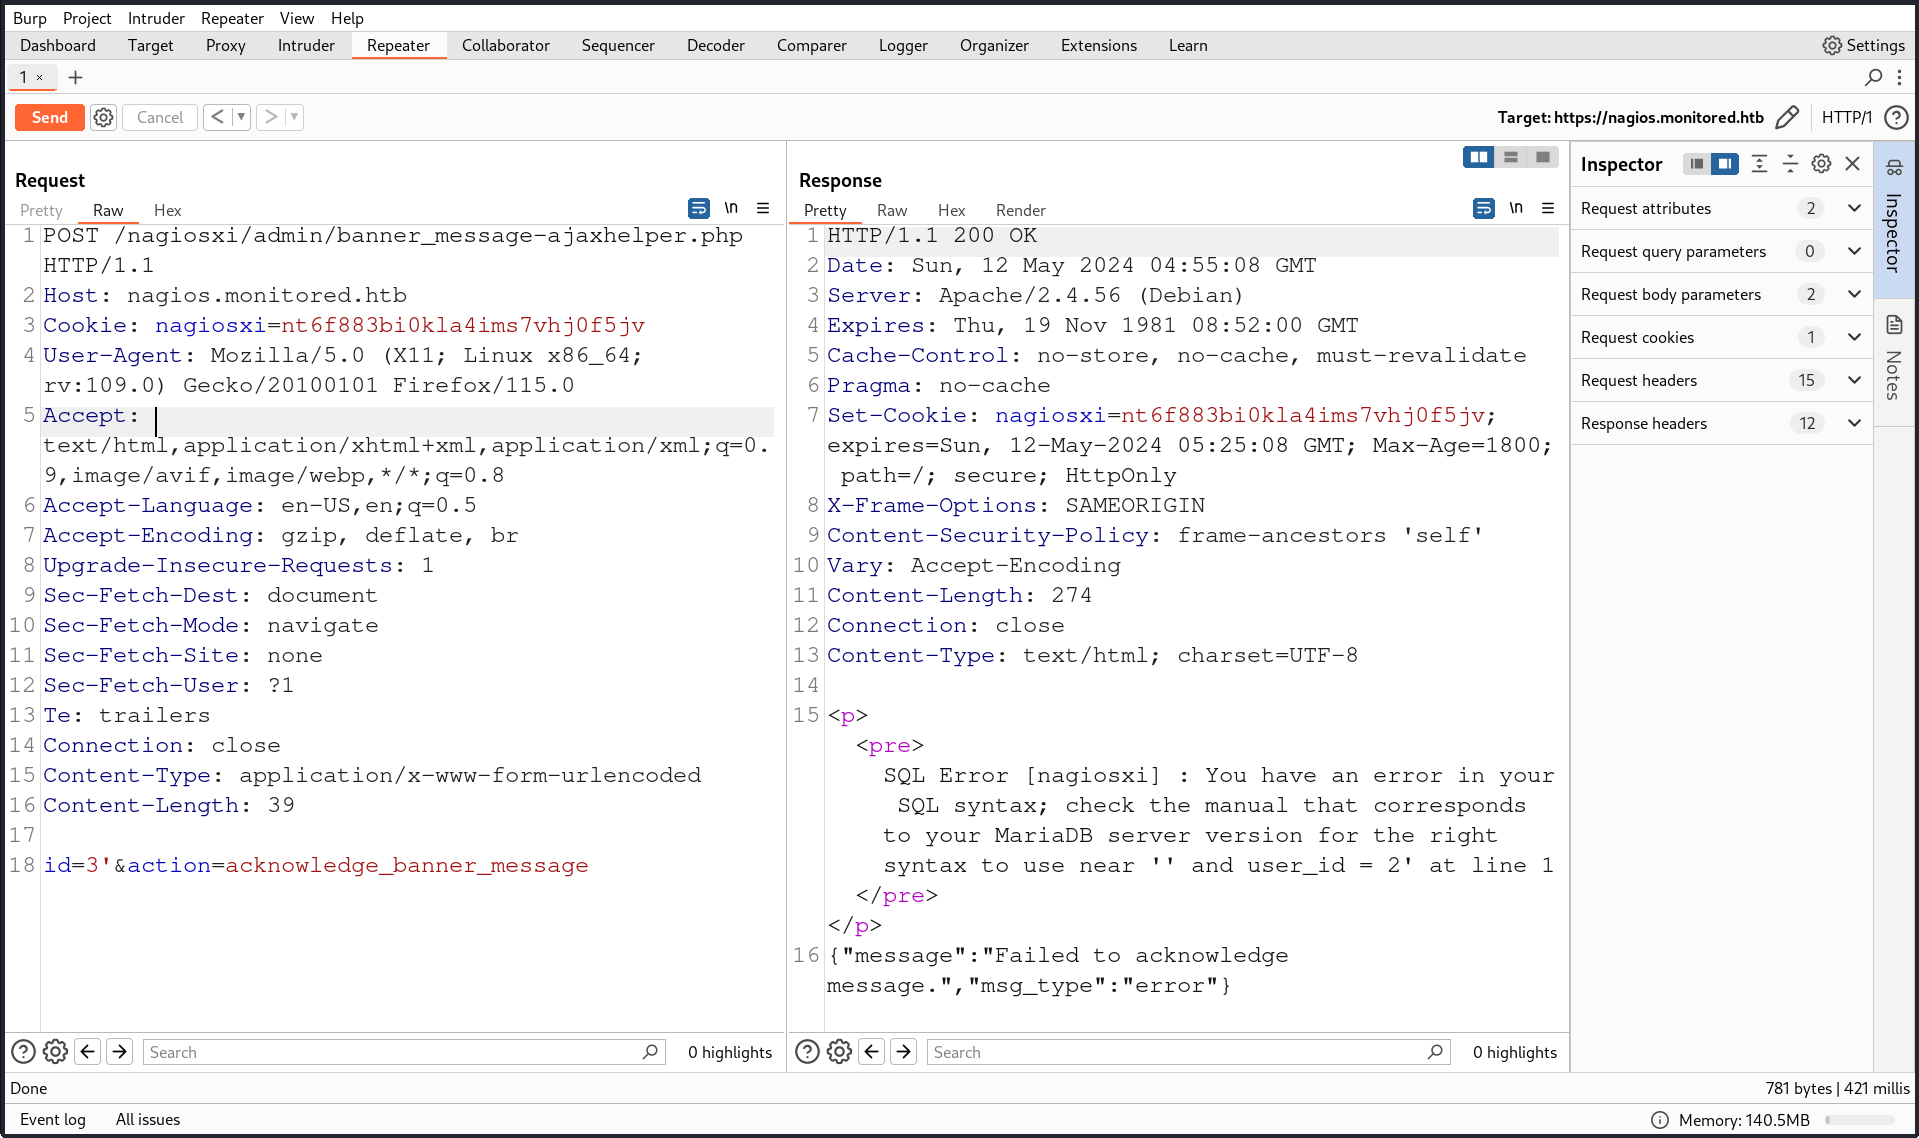The height and width of the screenshot is (1138, 1919).
Task: Close Repeater tab 1
Action: click(x=40, y=77)
